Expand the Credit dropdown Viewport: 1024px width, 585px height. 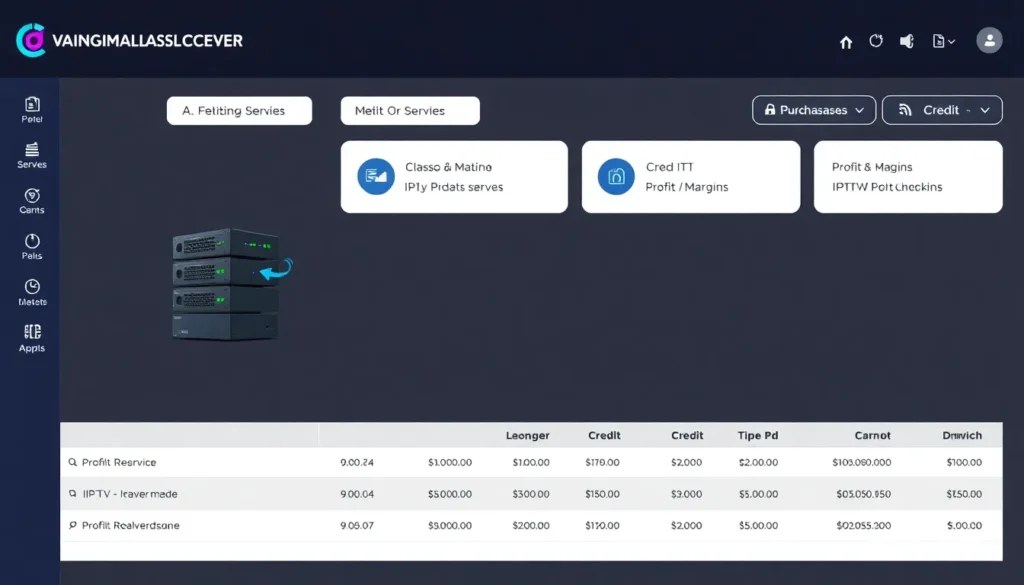click(942, 110)
